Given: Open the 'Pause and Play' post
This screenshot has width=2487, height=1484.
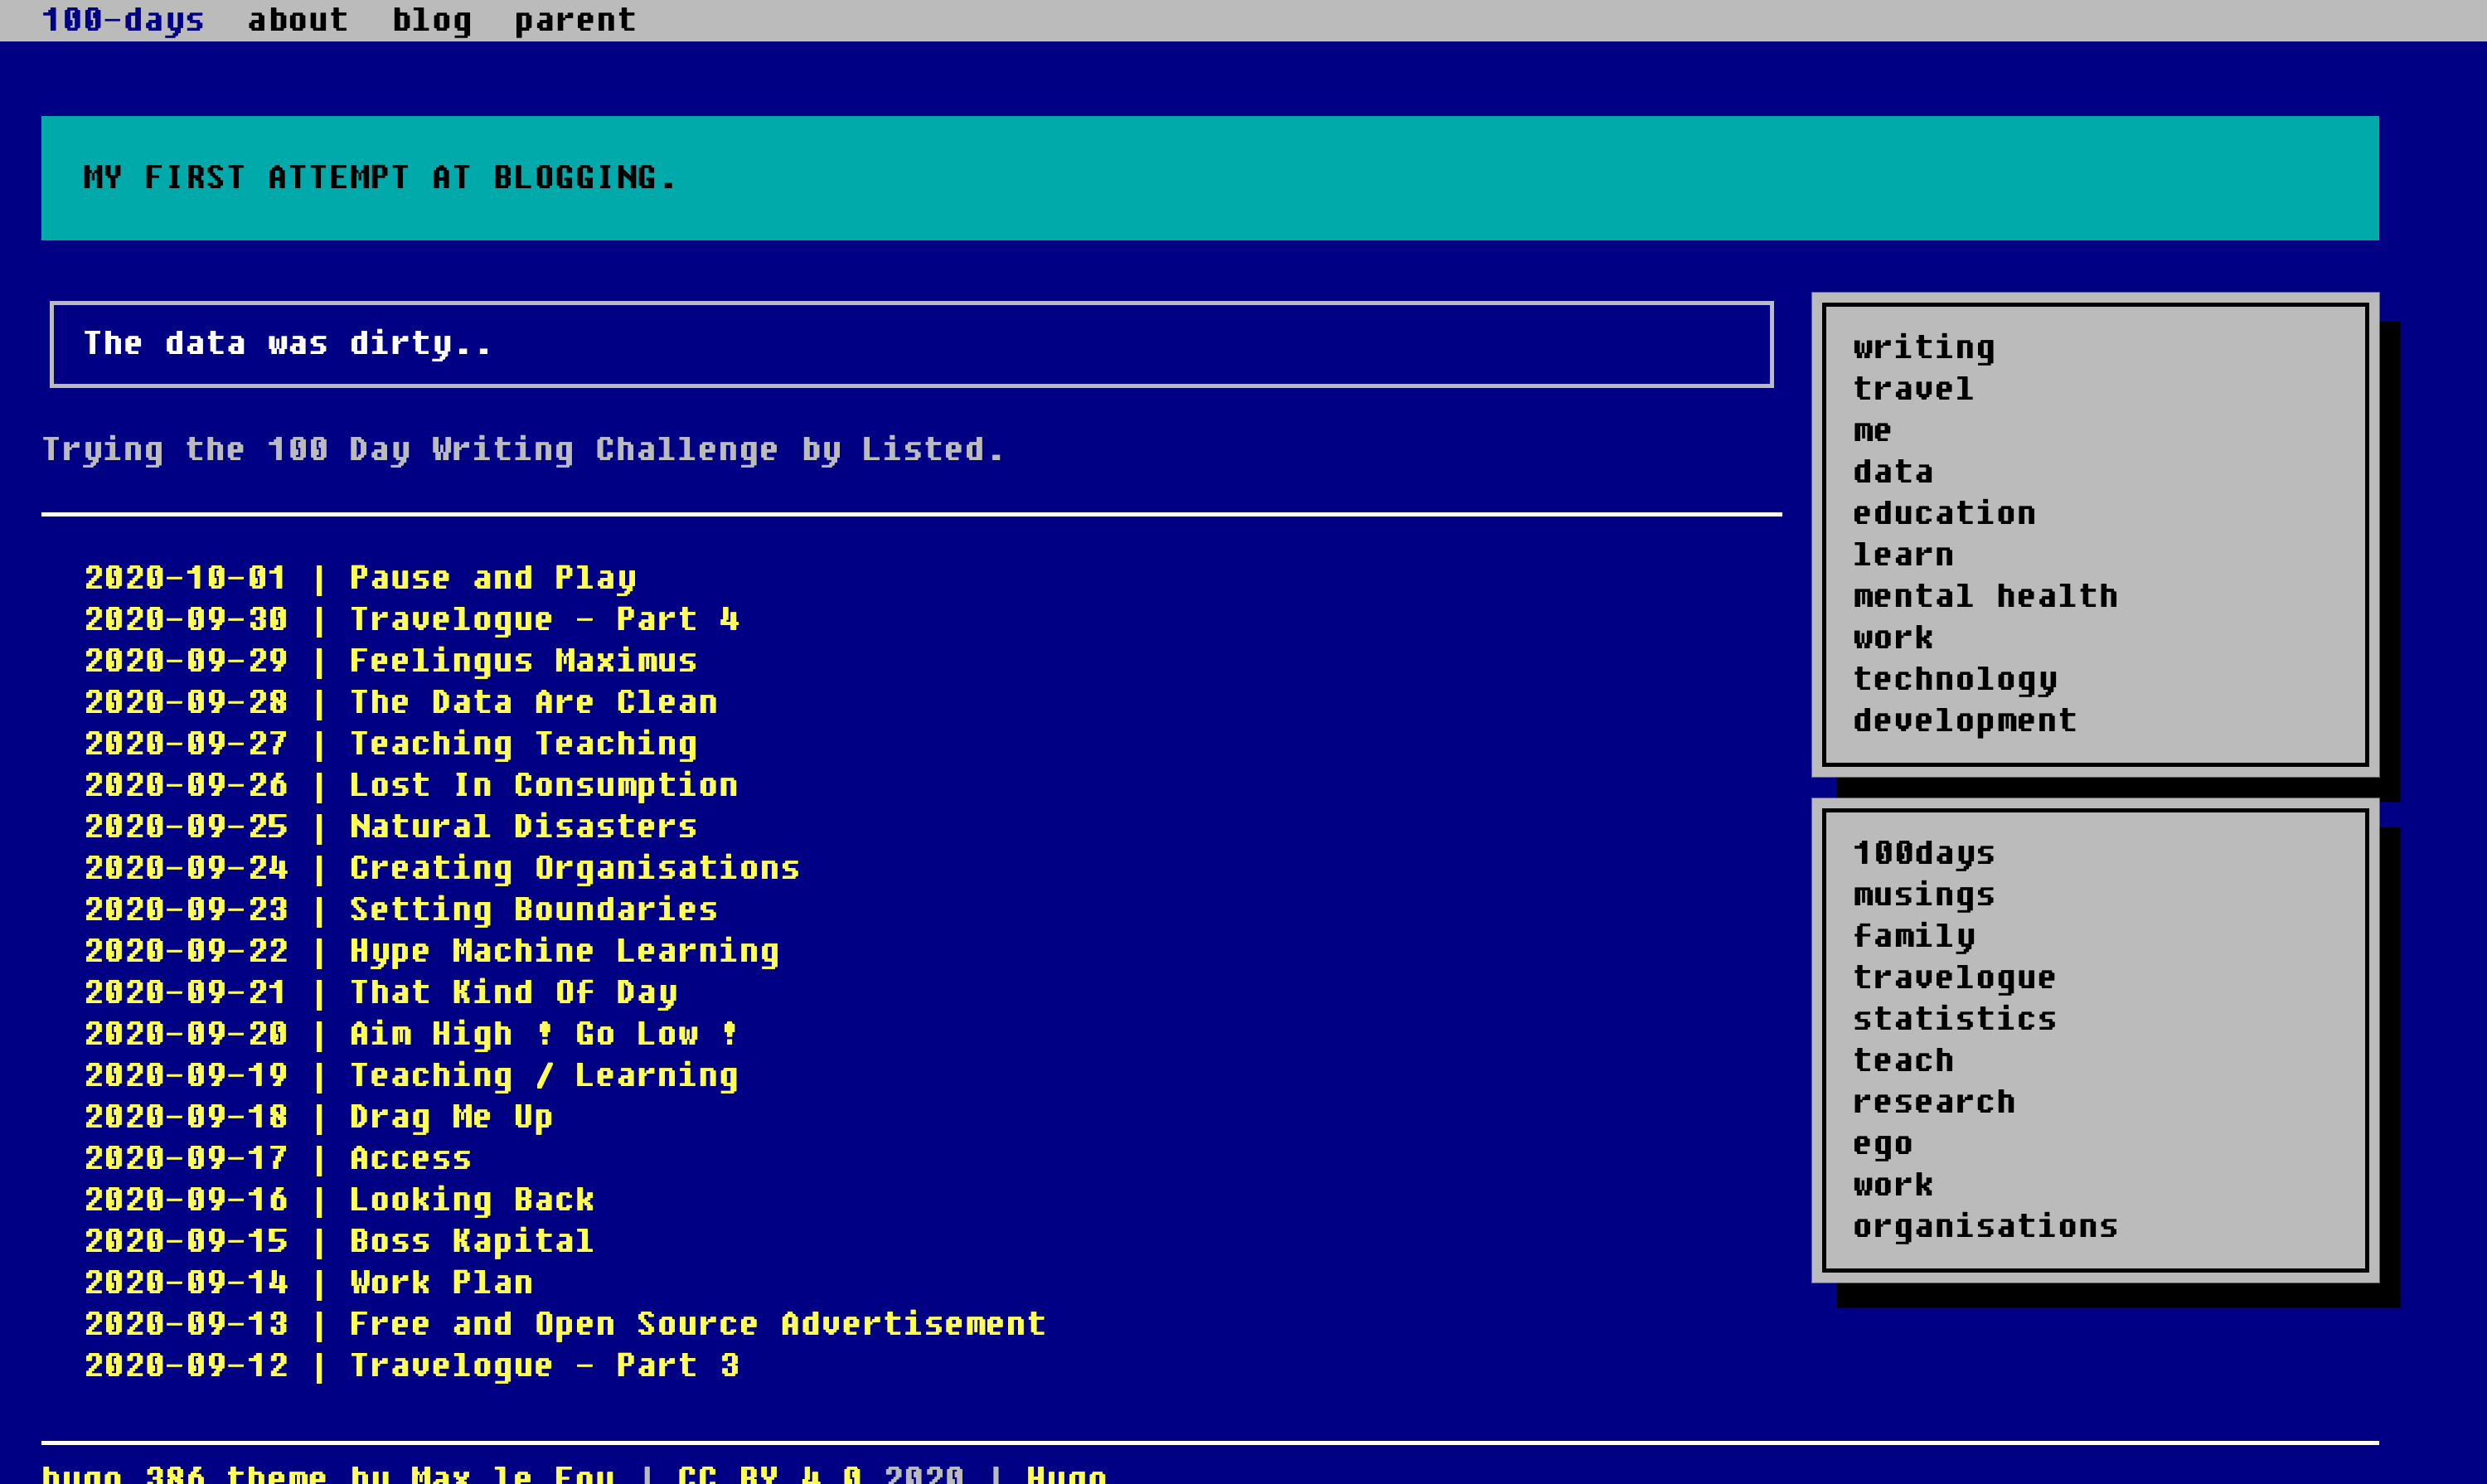Looking at the screenshot, I should click(492, 578).
